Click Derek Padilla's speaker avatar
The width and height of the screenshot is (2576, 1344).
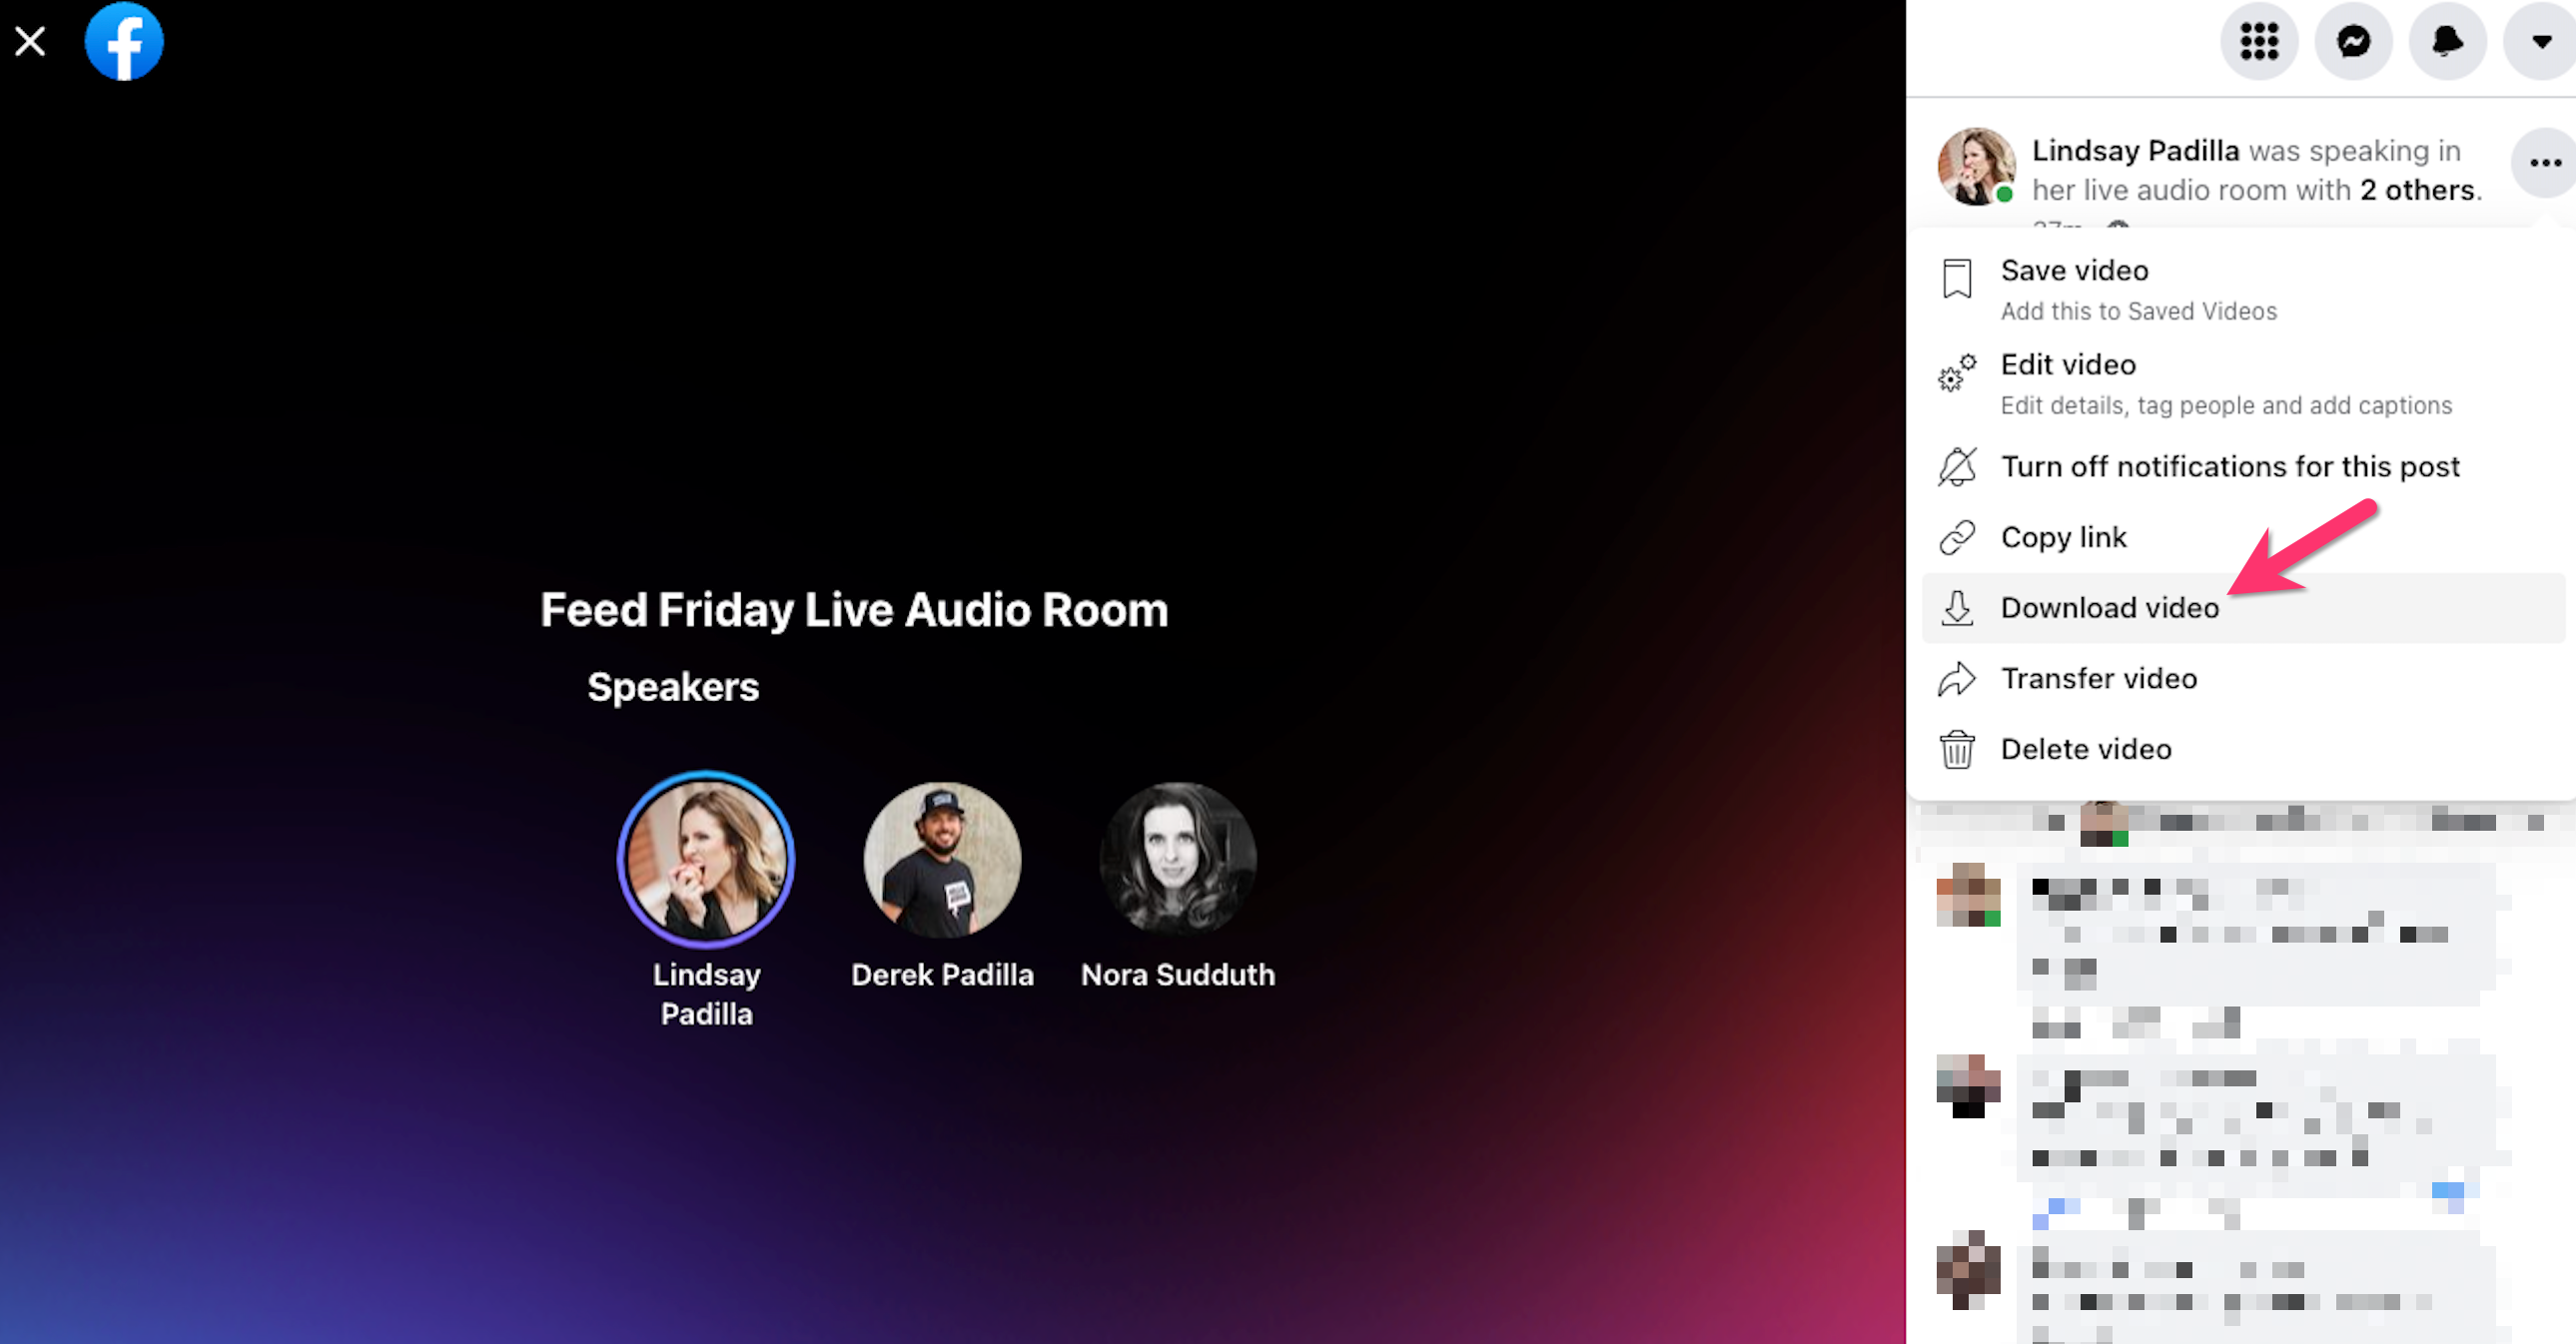[x=942, y=860]
